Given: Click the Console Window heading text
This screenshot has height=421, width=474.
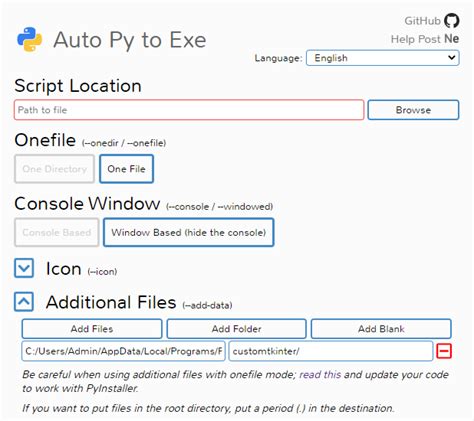Looking at the screenshot, I should (x=87, y=203).
